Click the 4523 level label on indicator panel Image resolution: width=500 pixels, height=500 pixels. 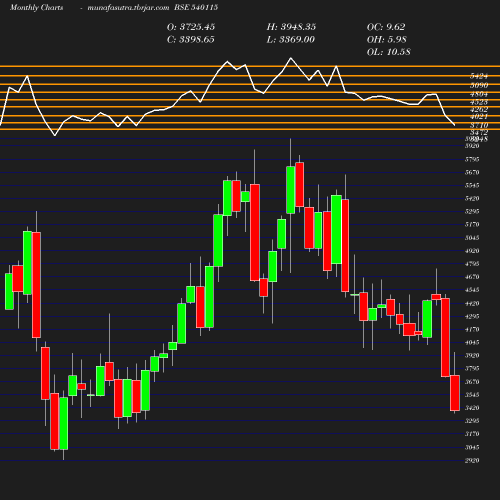tap(479, 102)
